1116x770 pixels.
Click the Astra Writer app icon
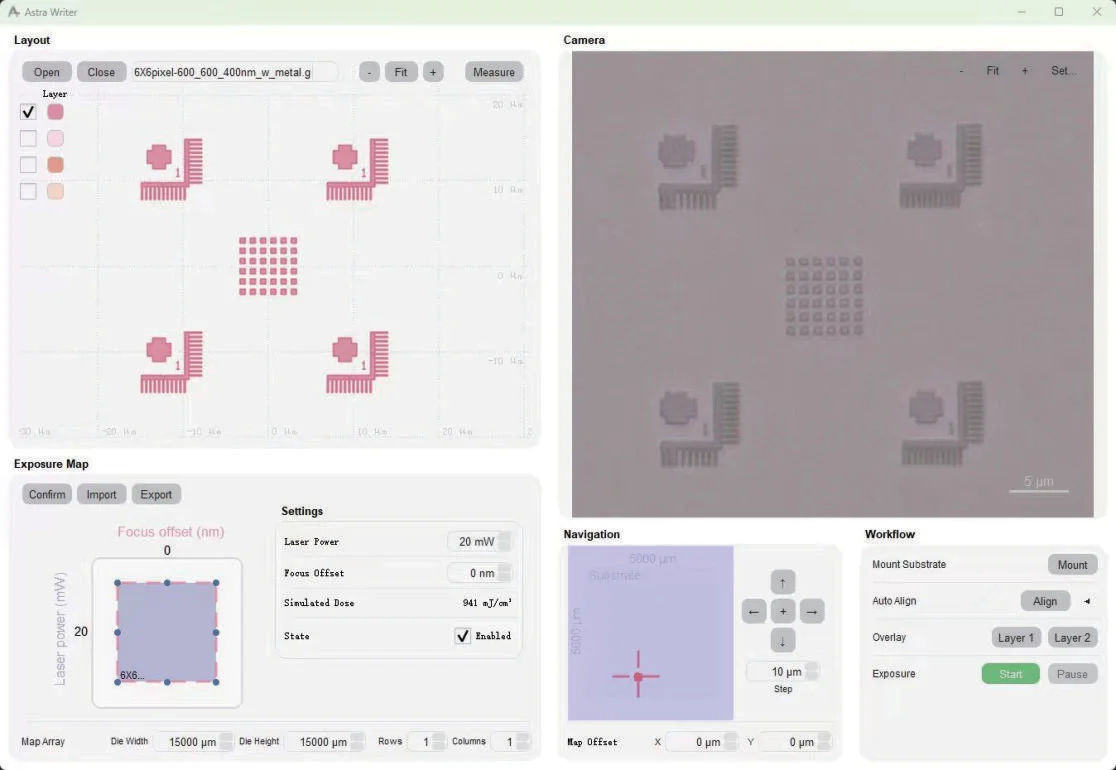[x=14, y=11]
